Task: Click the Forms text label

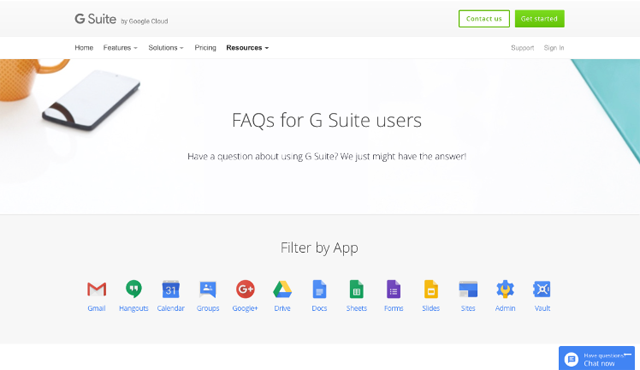Action: 394,308
